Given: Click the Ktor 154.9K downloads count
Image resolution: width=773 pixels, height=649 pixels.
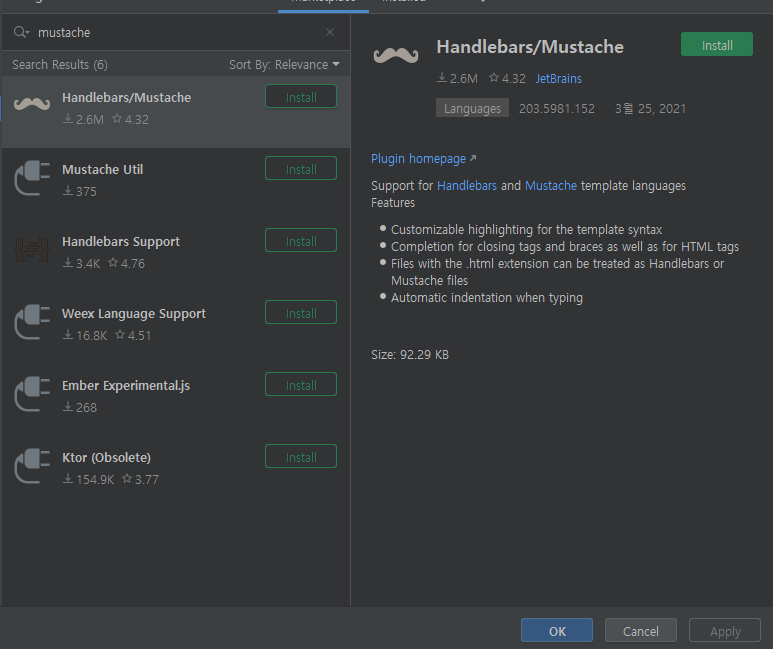Looking at the screenshot, I should click(x=89, y=479).
